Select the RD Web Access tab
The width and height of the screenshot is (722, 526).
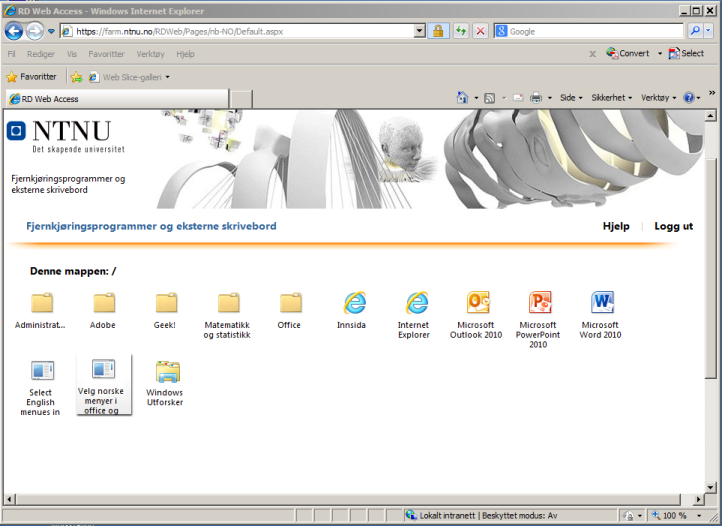117,99
